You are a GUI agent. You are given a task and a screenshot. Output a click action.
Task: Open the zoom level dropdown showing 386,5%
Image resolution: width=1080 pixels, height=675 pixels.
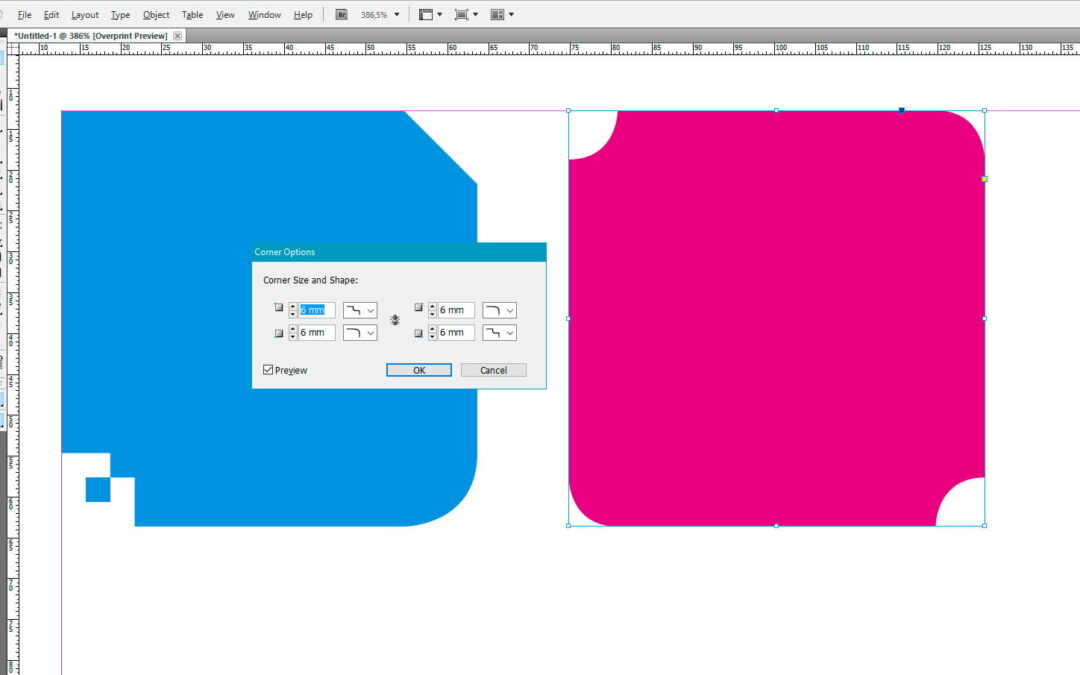[x=397, y=15]
